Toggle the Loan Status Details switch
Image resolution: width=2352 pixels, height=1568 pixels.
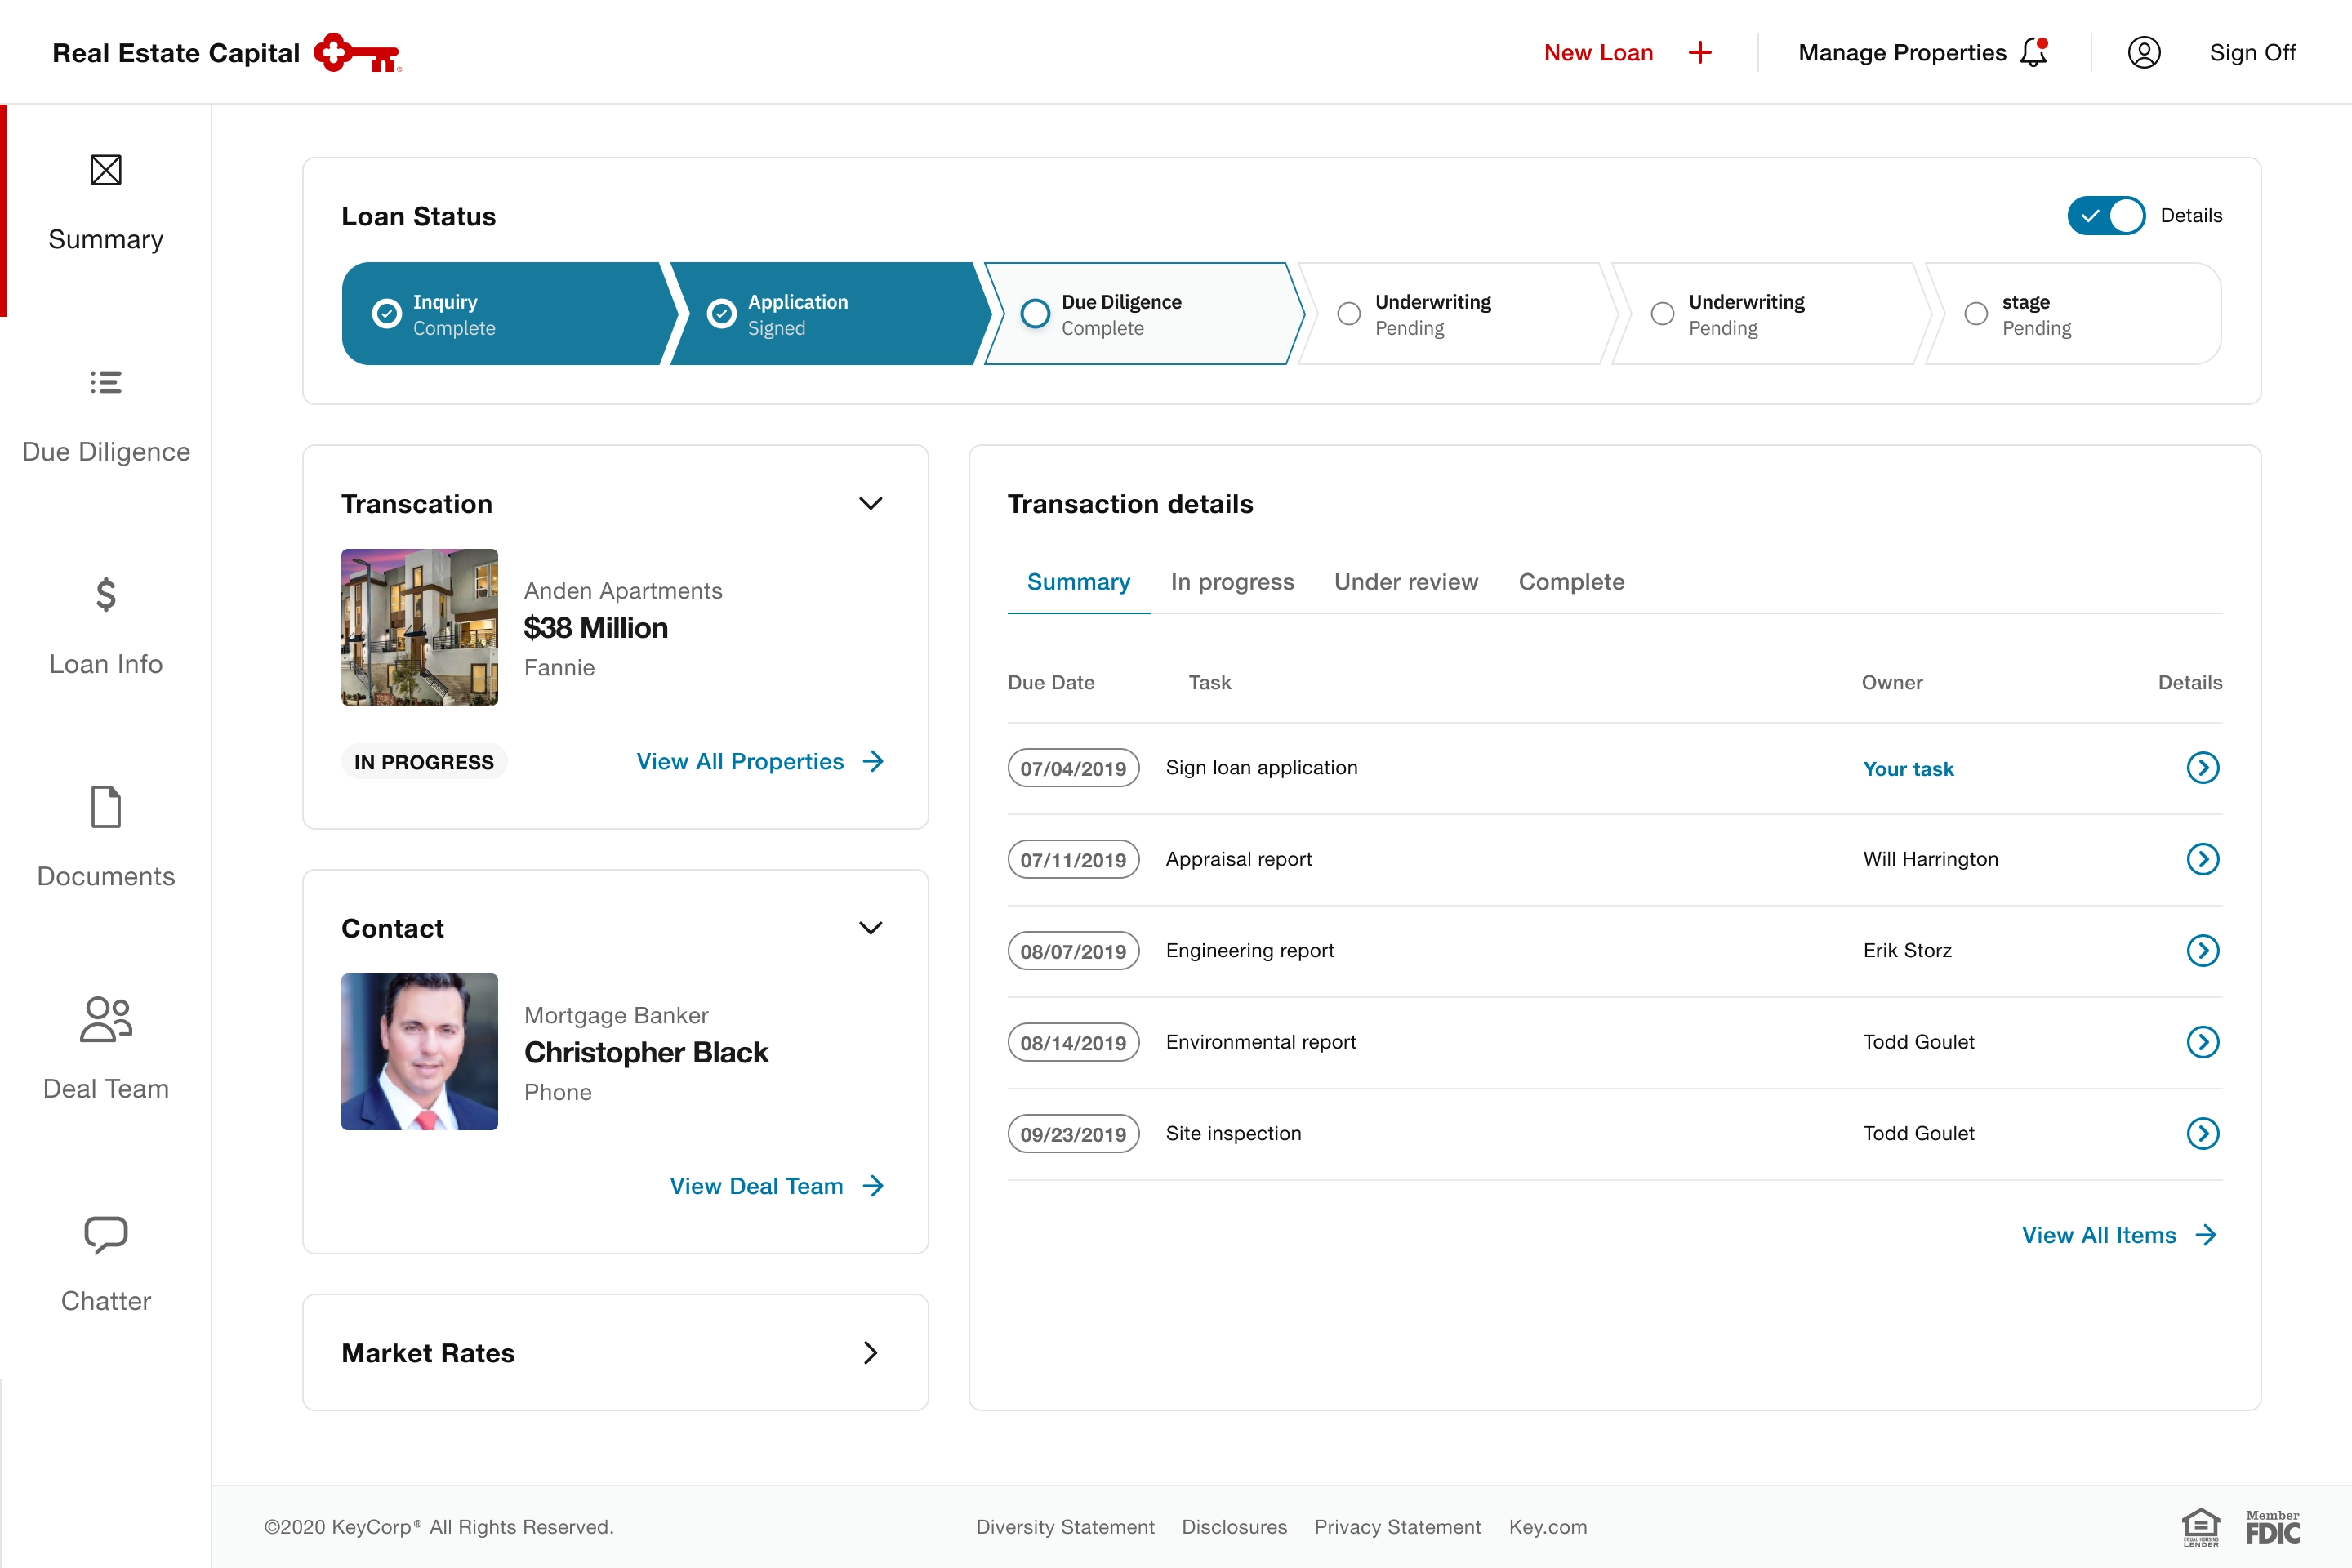coord(2105,216)
